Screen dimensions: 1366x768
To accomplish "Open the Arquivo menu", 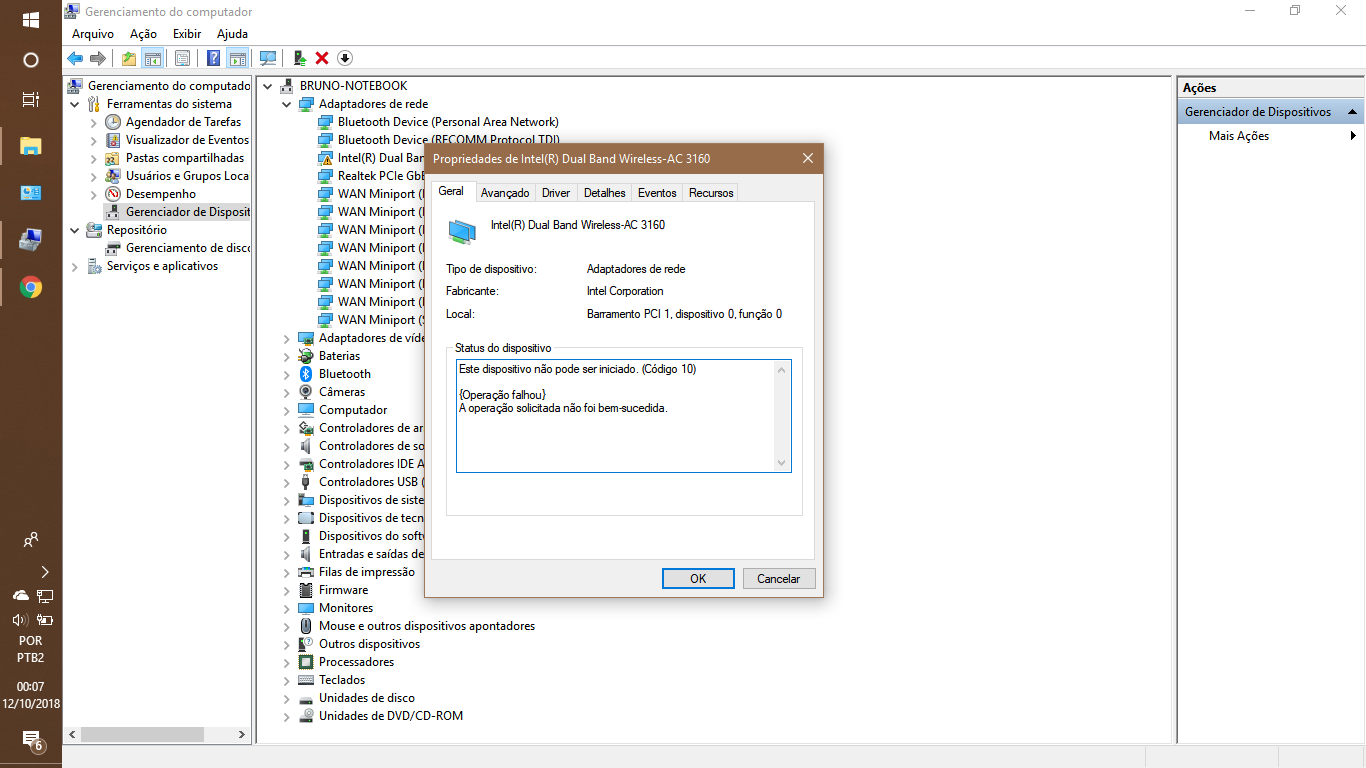I will [93, 34].
